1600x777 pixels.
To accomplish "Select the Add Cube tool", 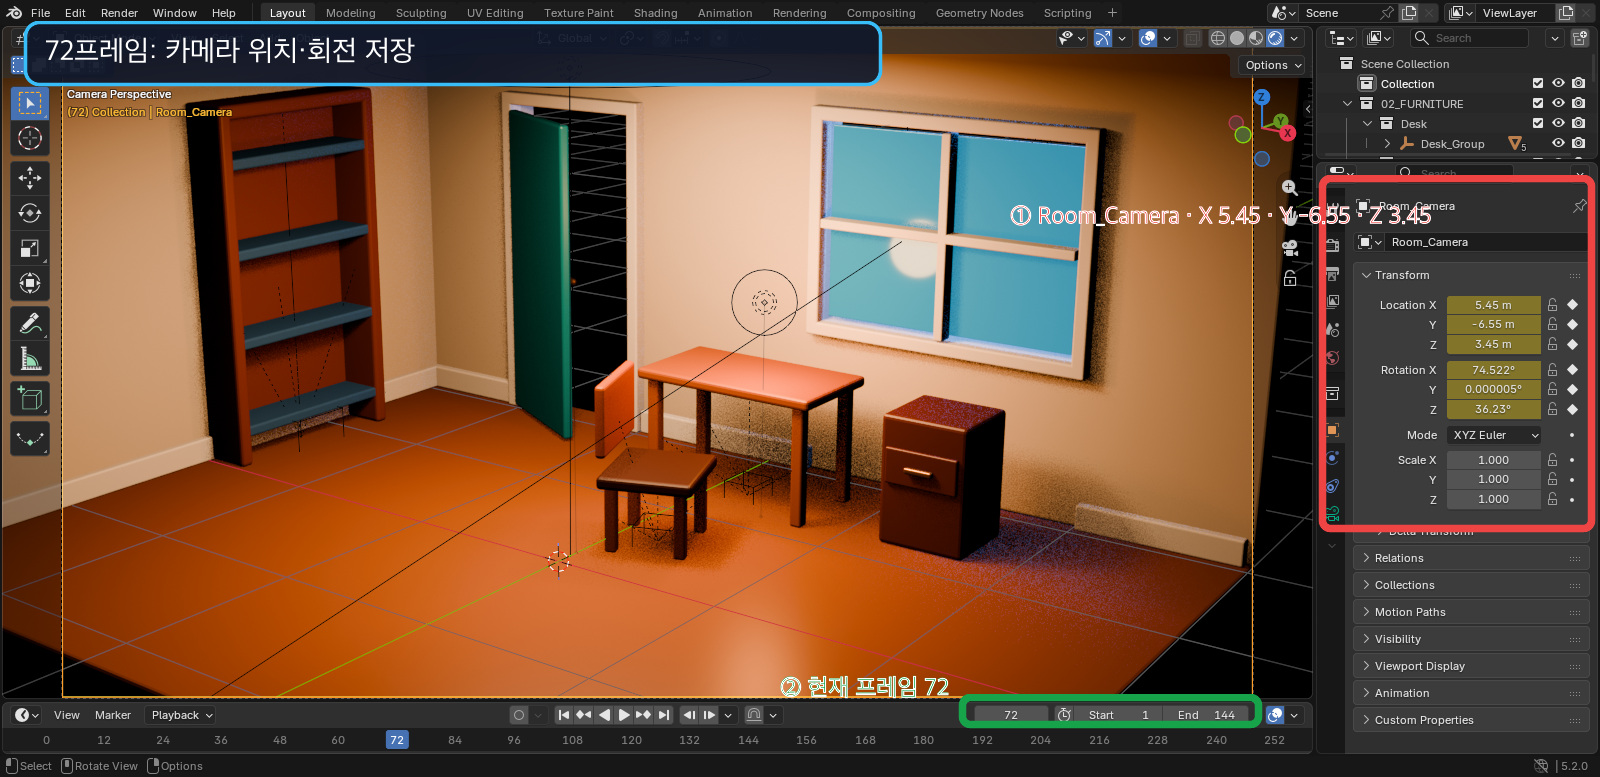I will click(x=30, y=399).
